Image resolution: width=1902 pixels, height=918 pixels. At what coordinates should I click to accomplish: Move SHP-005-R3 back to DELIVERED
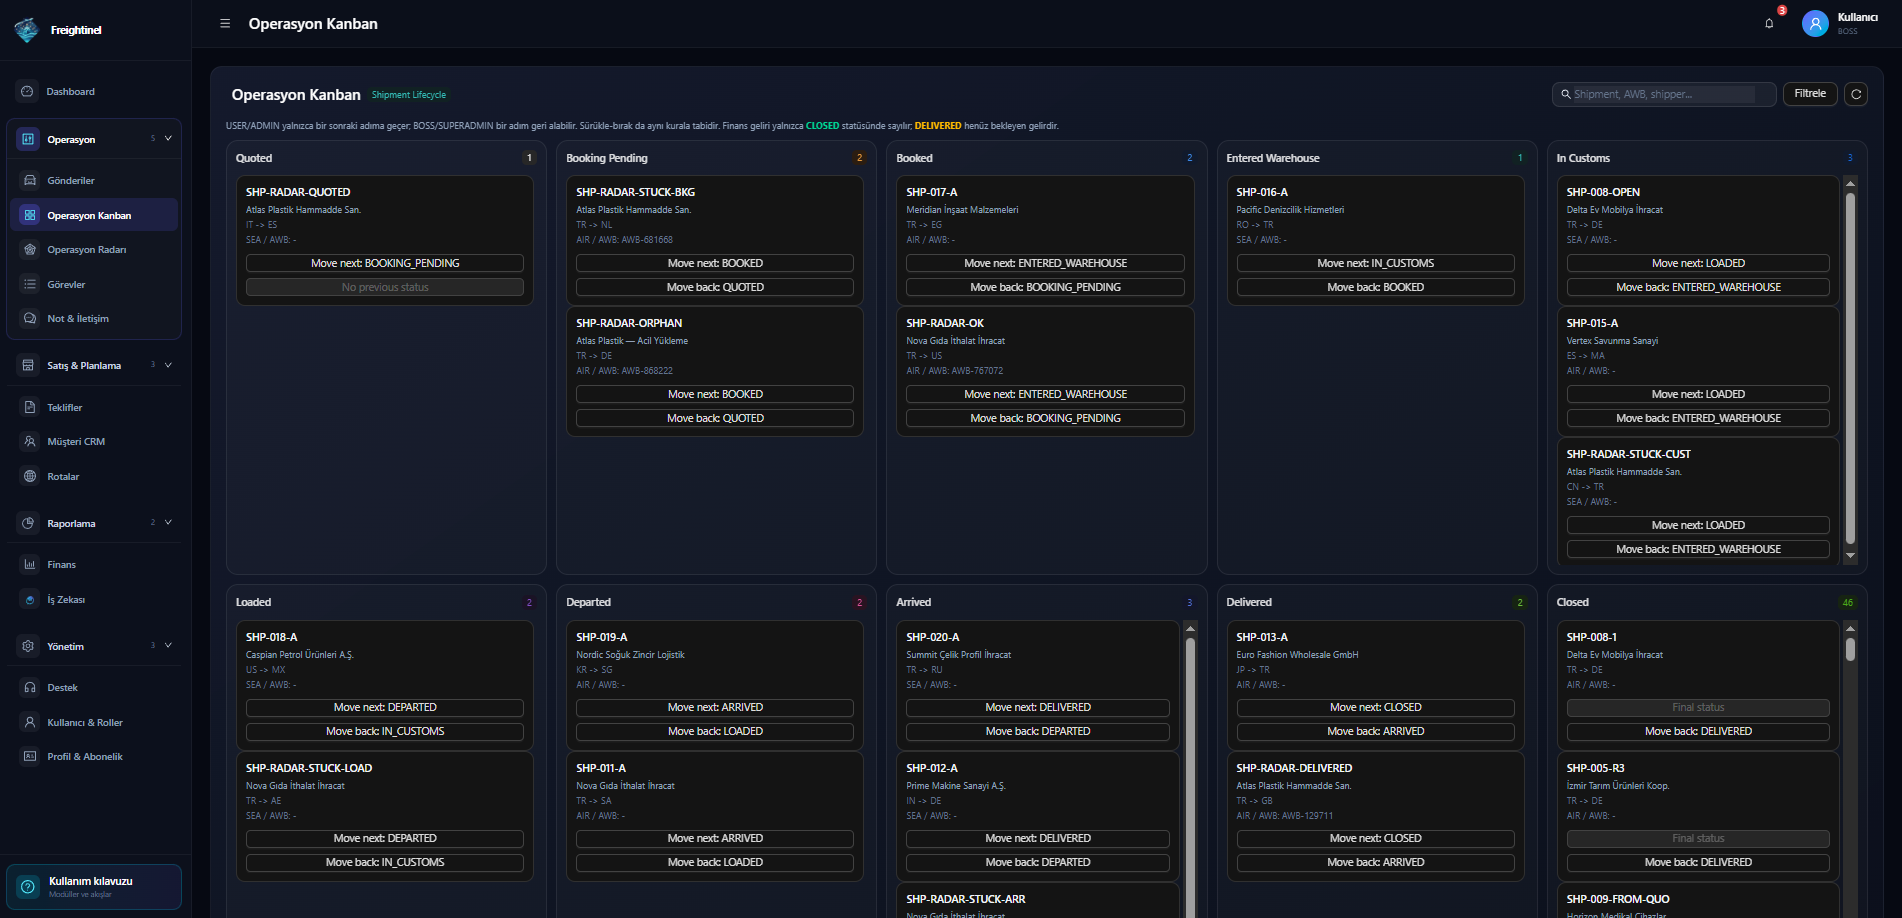[1698, 862]
